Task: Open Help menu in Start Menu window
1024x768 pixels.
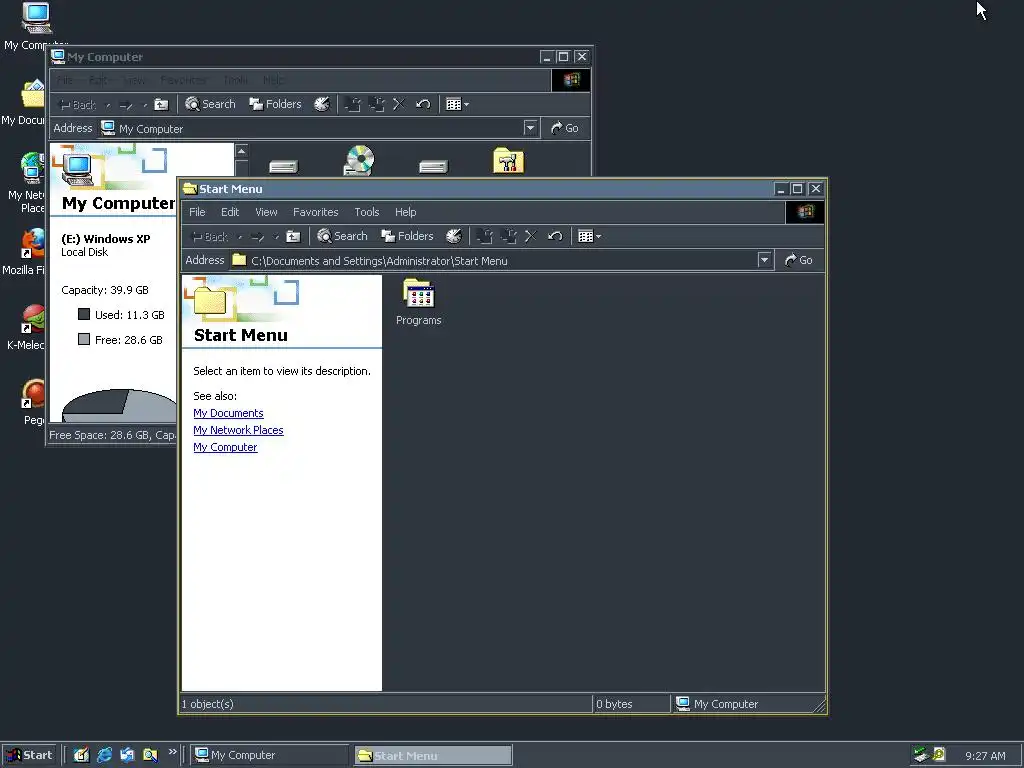Action: (x=406, y=212)
